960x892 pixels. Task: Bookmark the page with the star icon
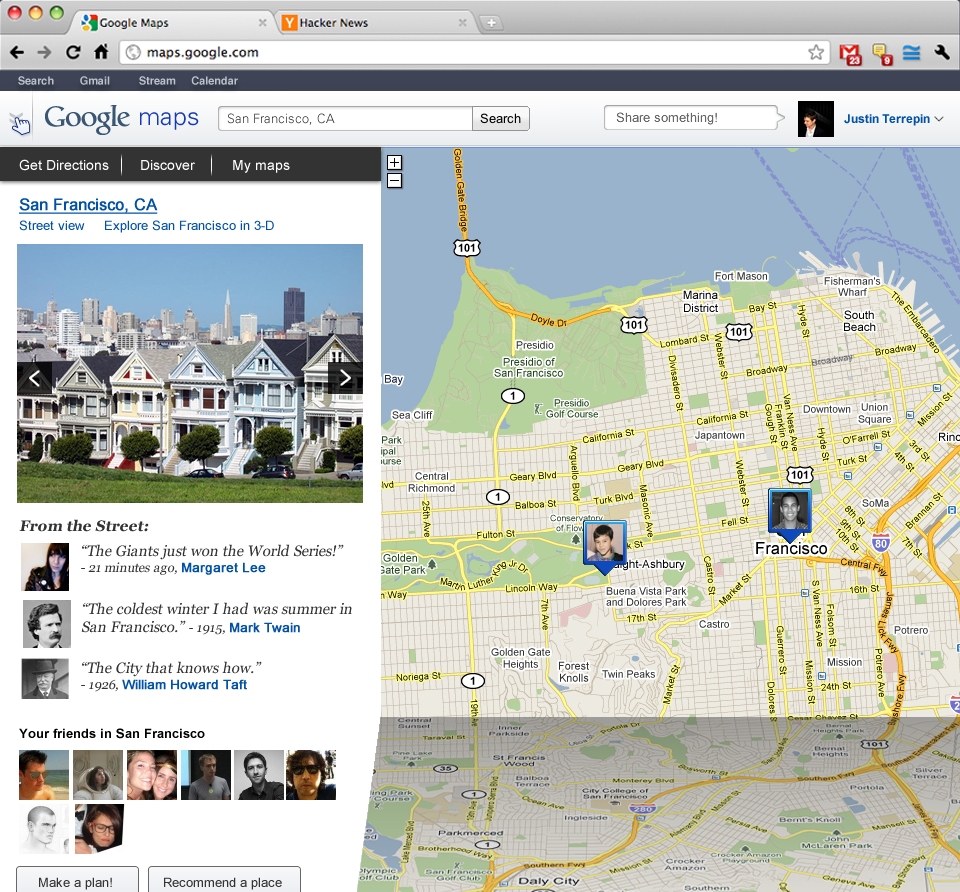point(816,53)
